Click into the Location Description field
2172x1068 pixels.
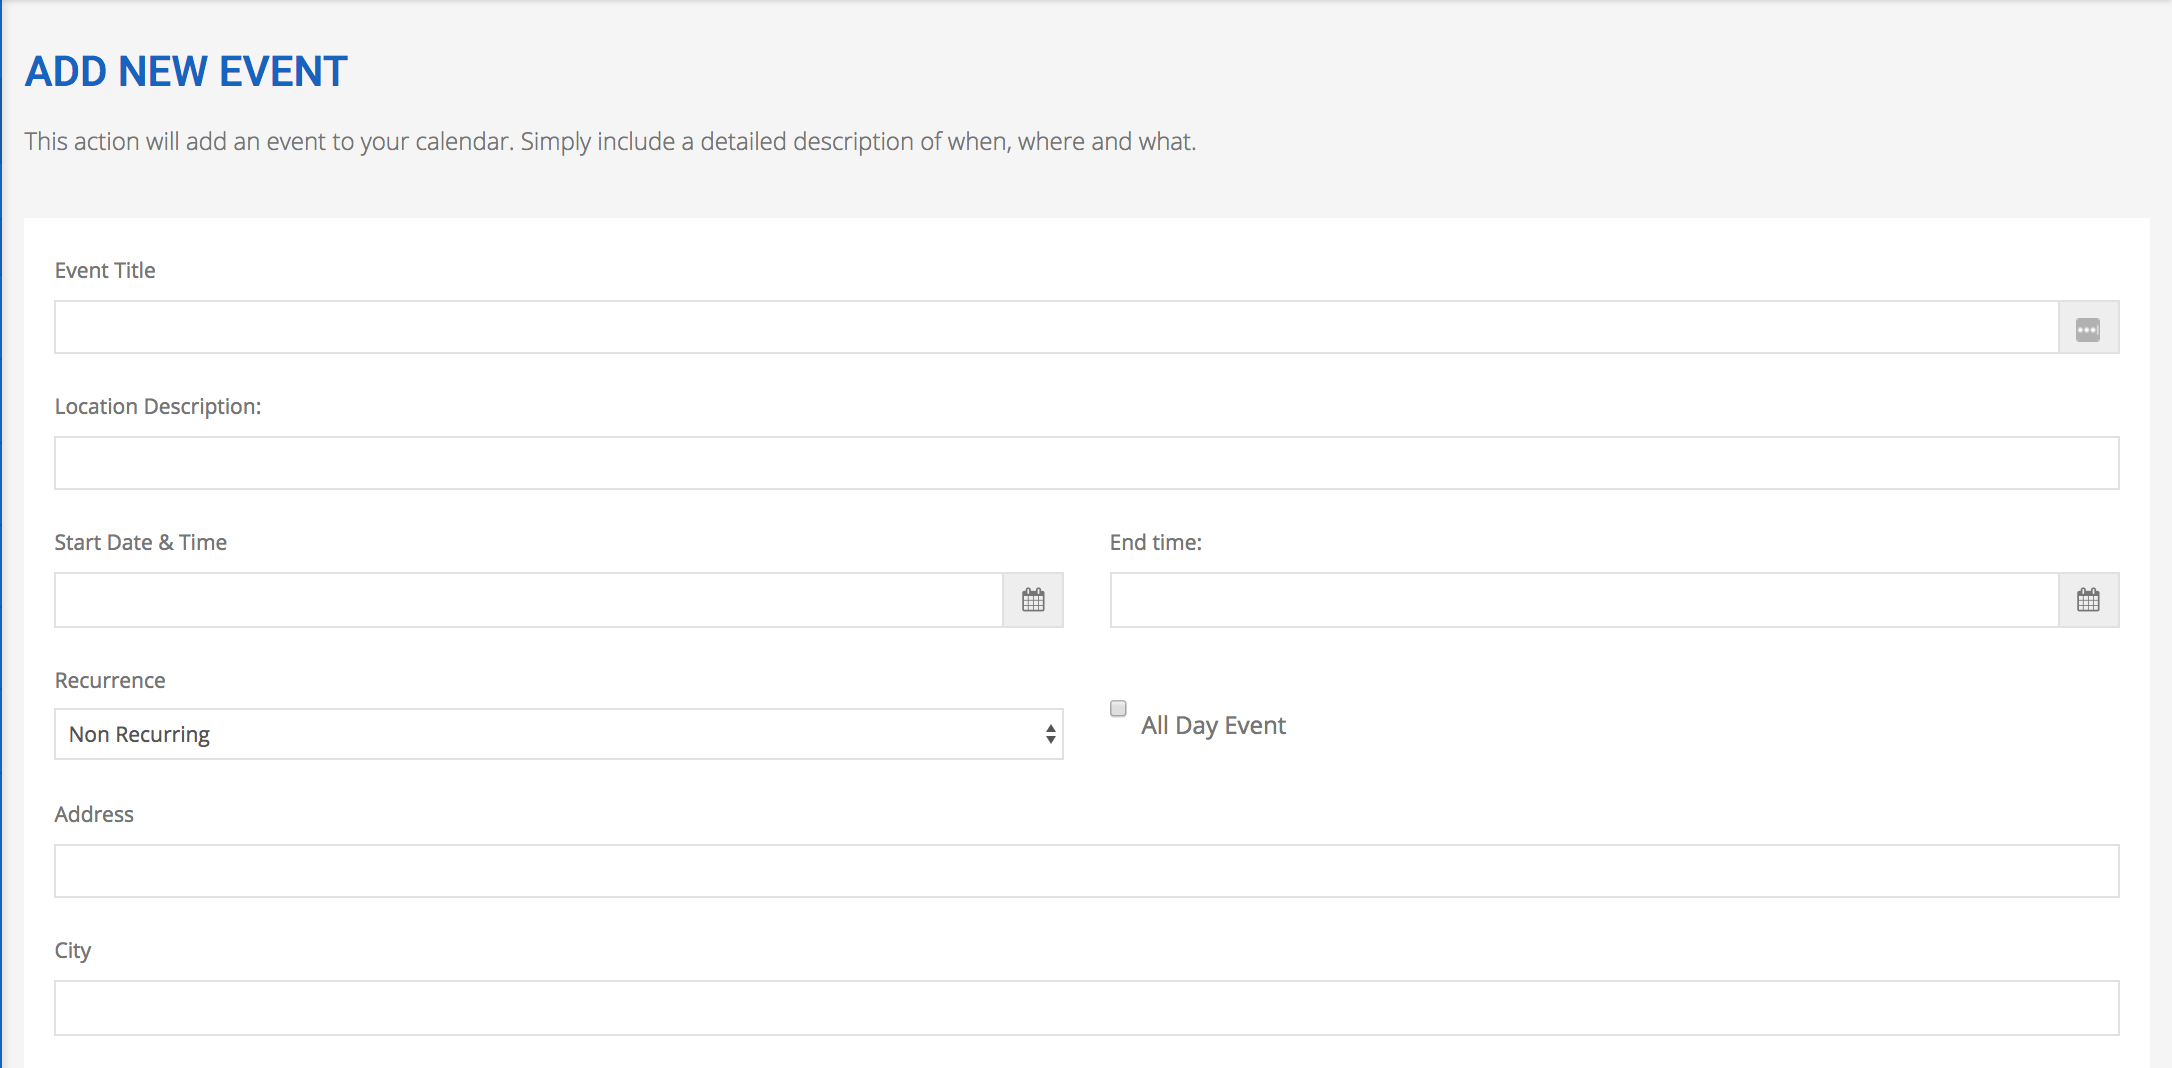(x=1087, y=463)
